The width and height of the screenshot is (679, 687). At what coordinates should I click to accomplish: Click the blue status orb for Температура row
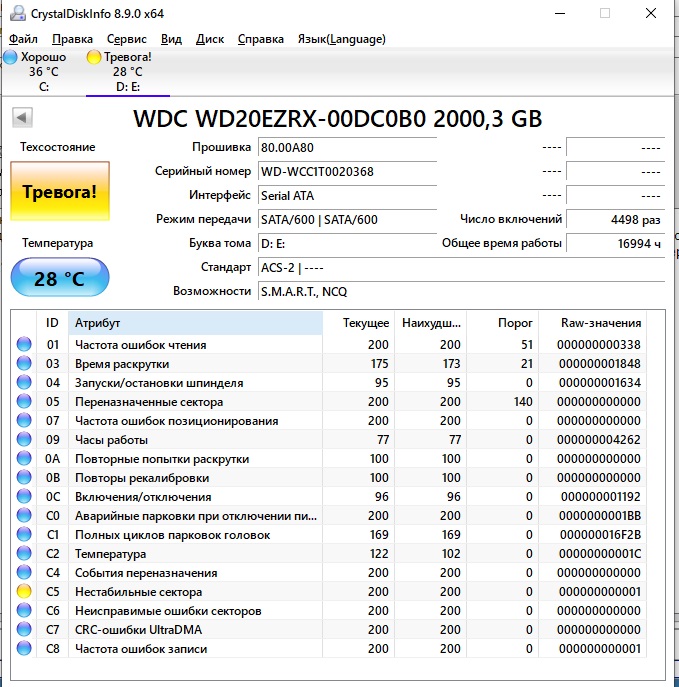[24, 554]
